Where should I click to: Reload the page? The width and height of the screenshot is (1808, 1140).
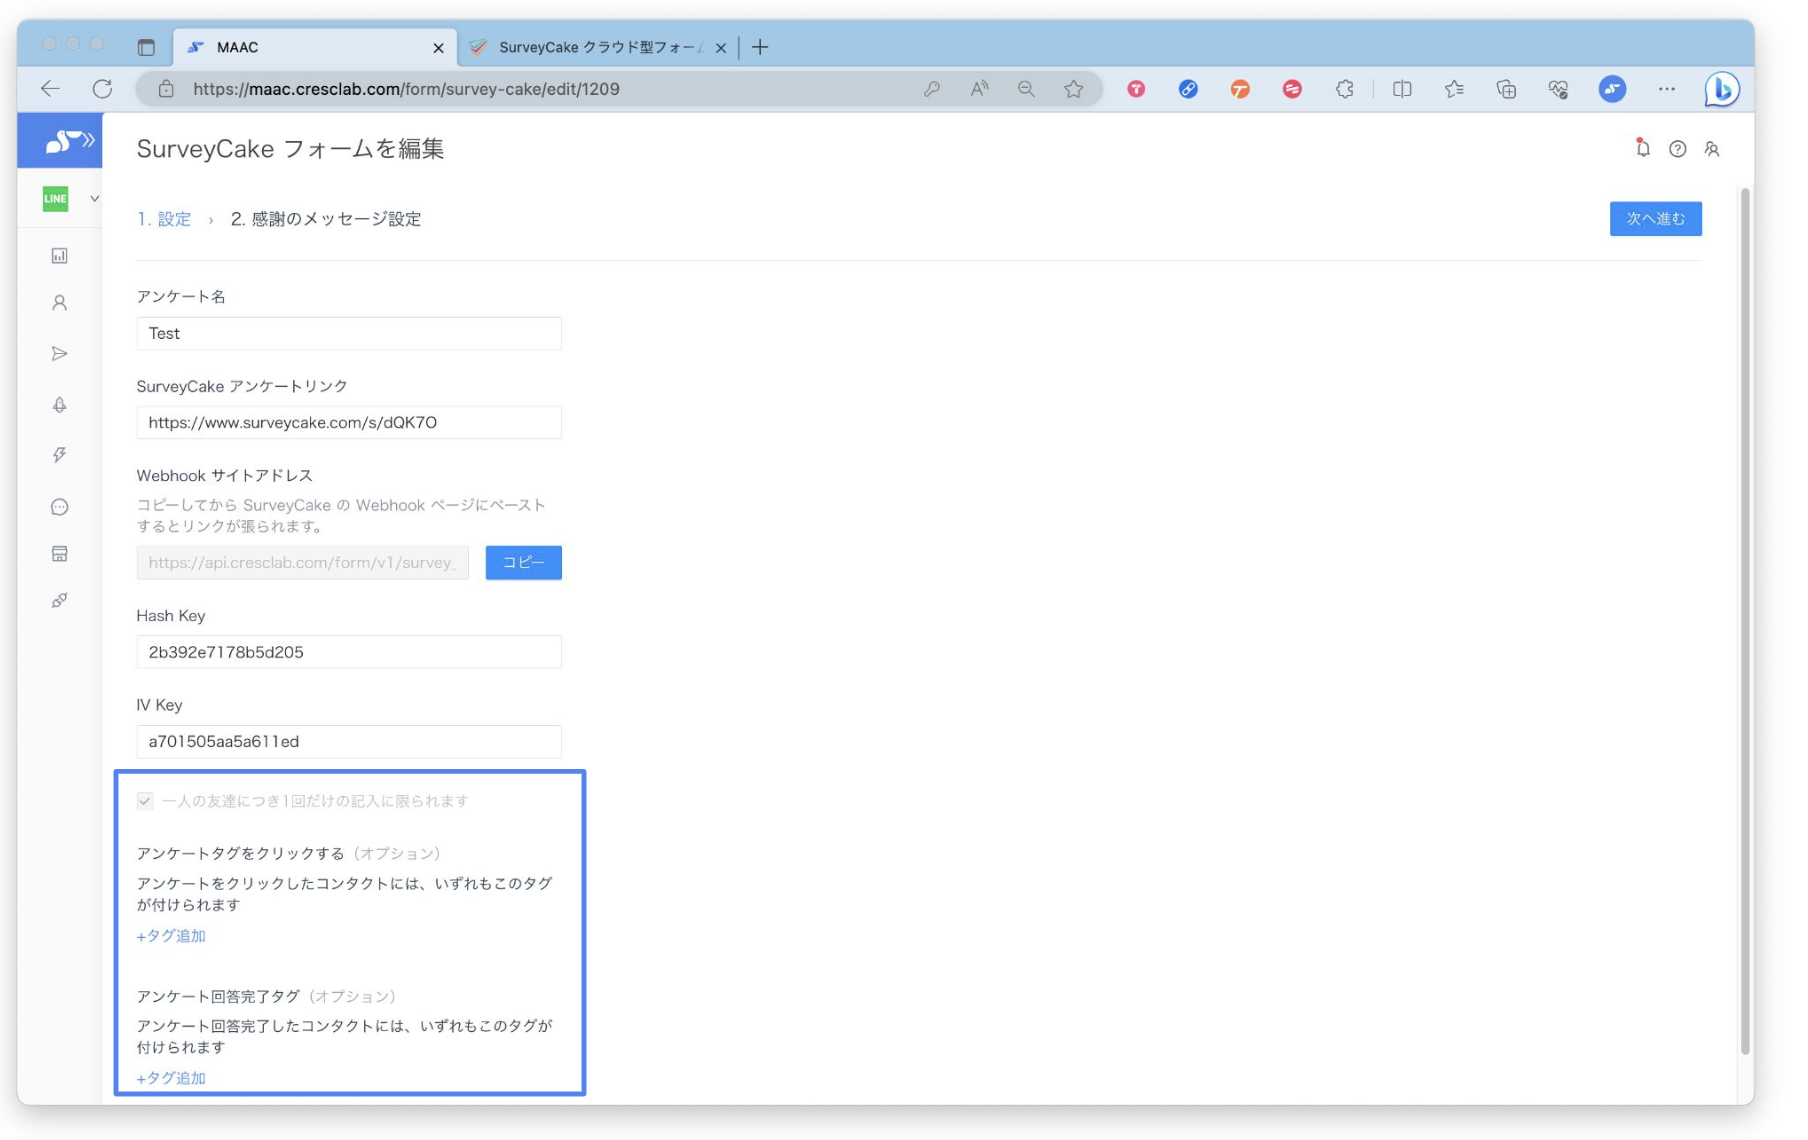pyautogui.click(x=102, y=89)
